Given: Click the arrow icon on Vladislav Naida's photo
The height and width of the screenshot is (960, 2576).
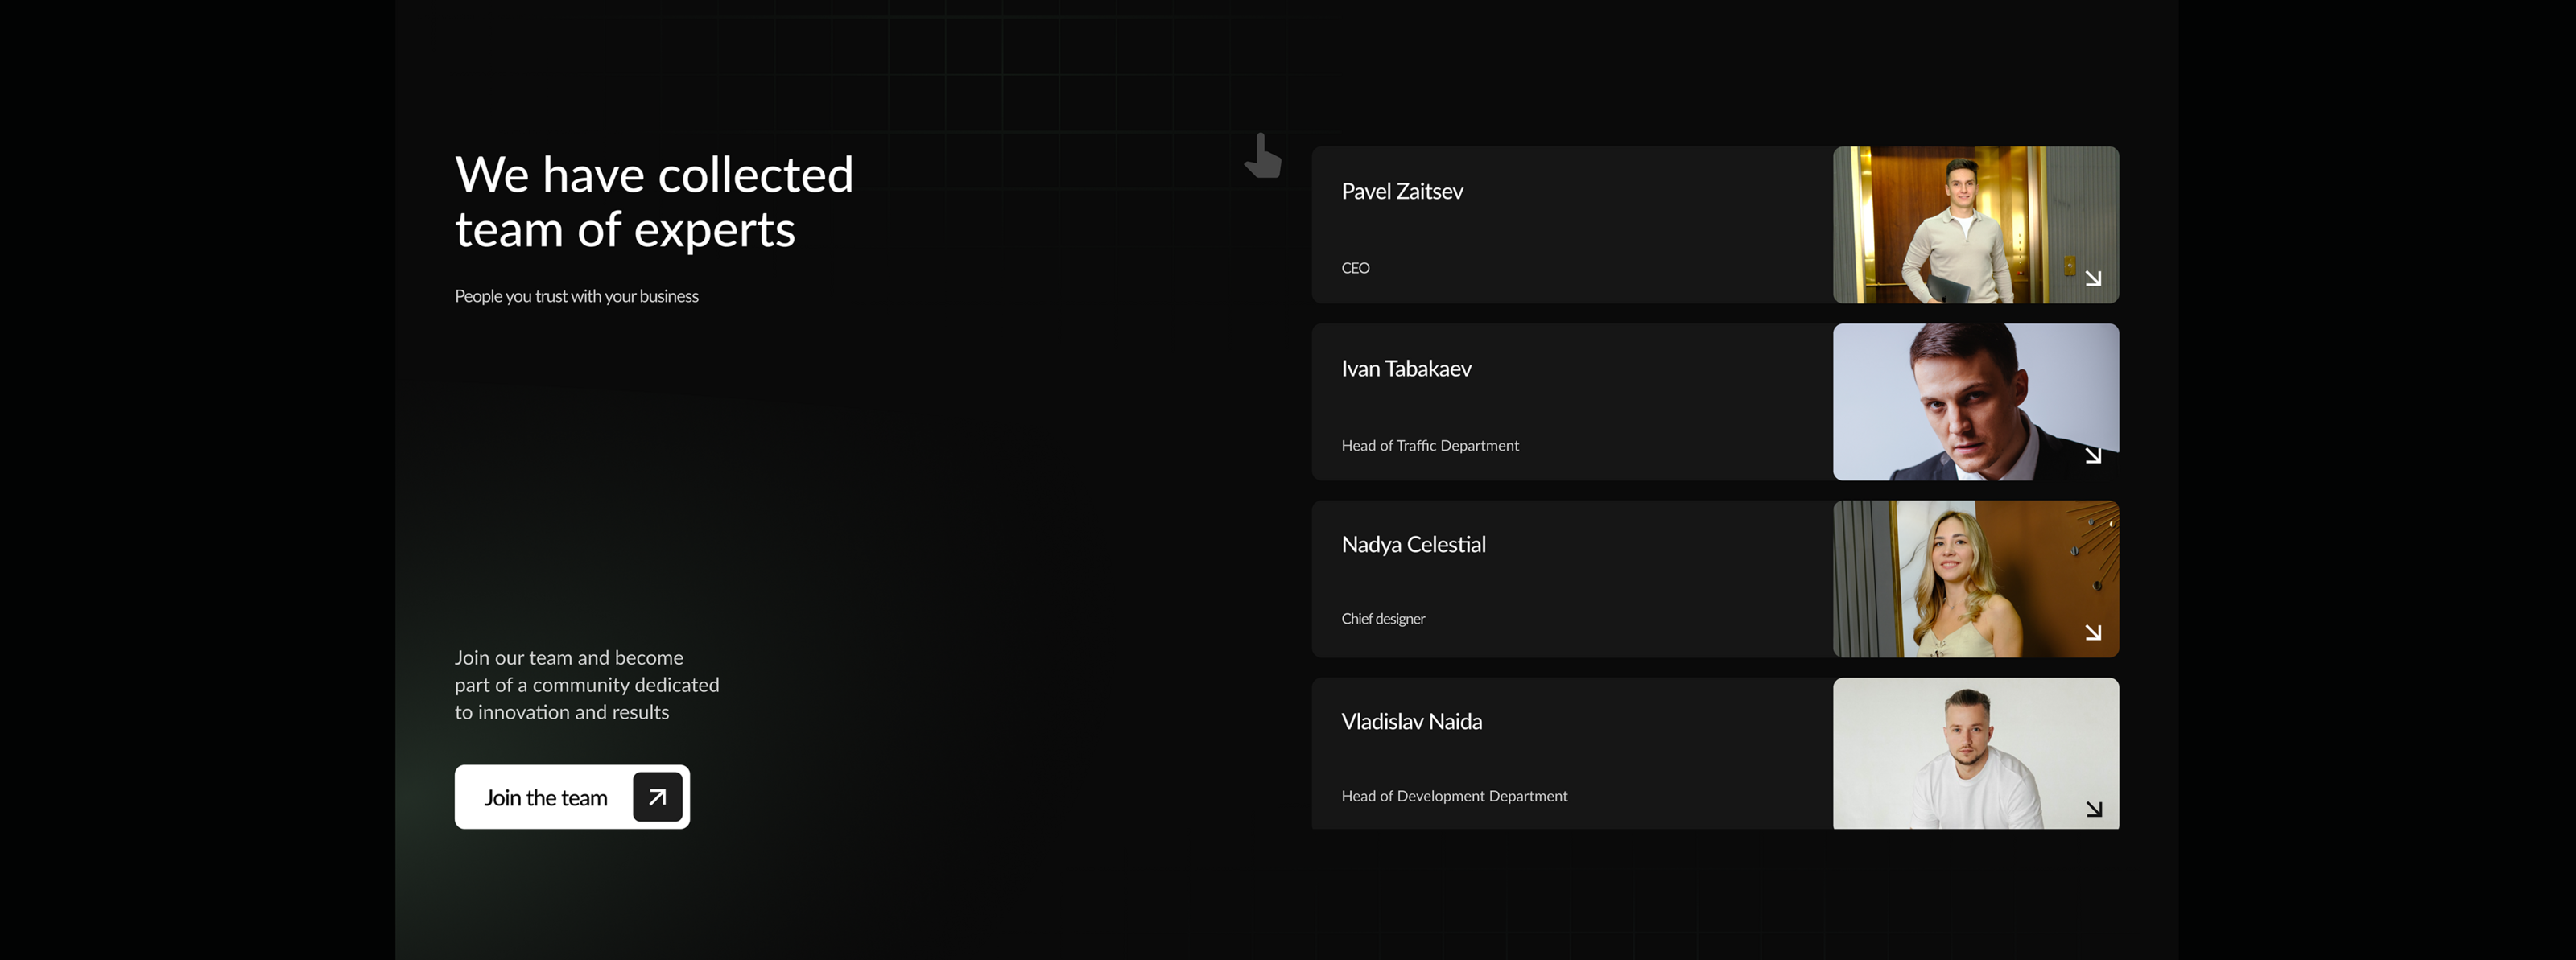Looking at the screenshot, I should (2094, 809).
